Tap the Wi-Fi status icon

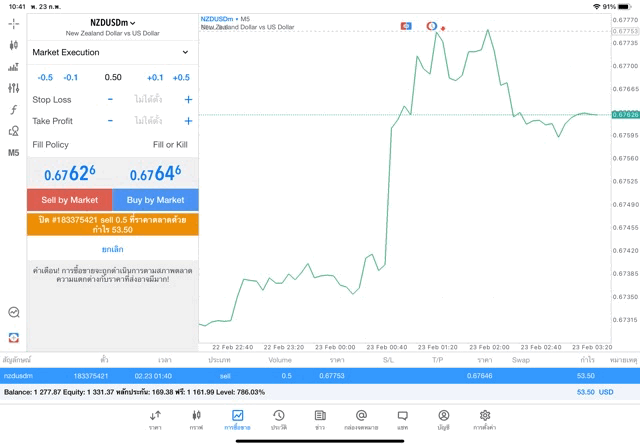click(596, 7)
